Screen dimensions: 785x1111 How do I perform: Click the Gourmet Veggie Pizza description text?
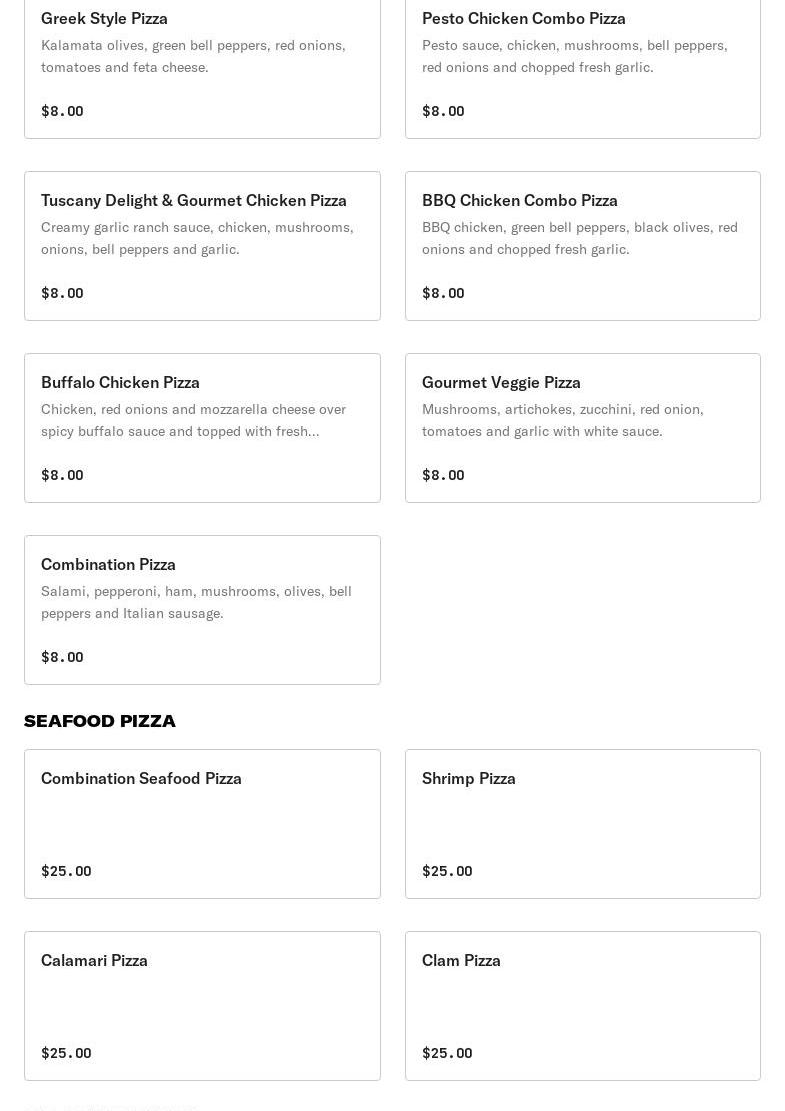tap(563, 420)
